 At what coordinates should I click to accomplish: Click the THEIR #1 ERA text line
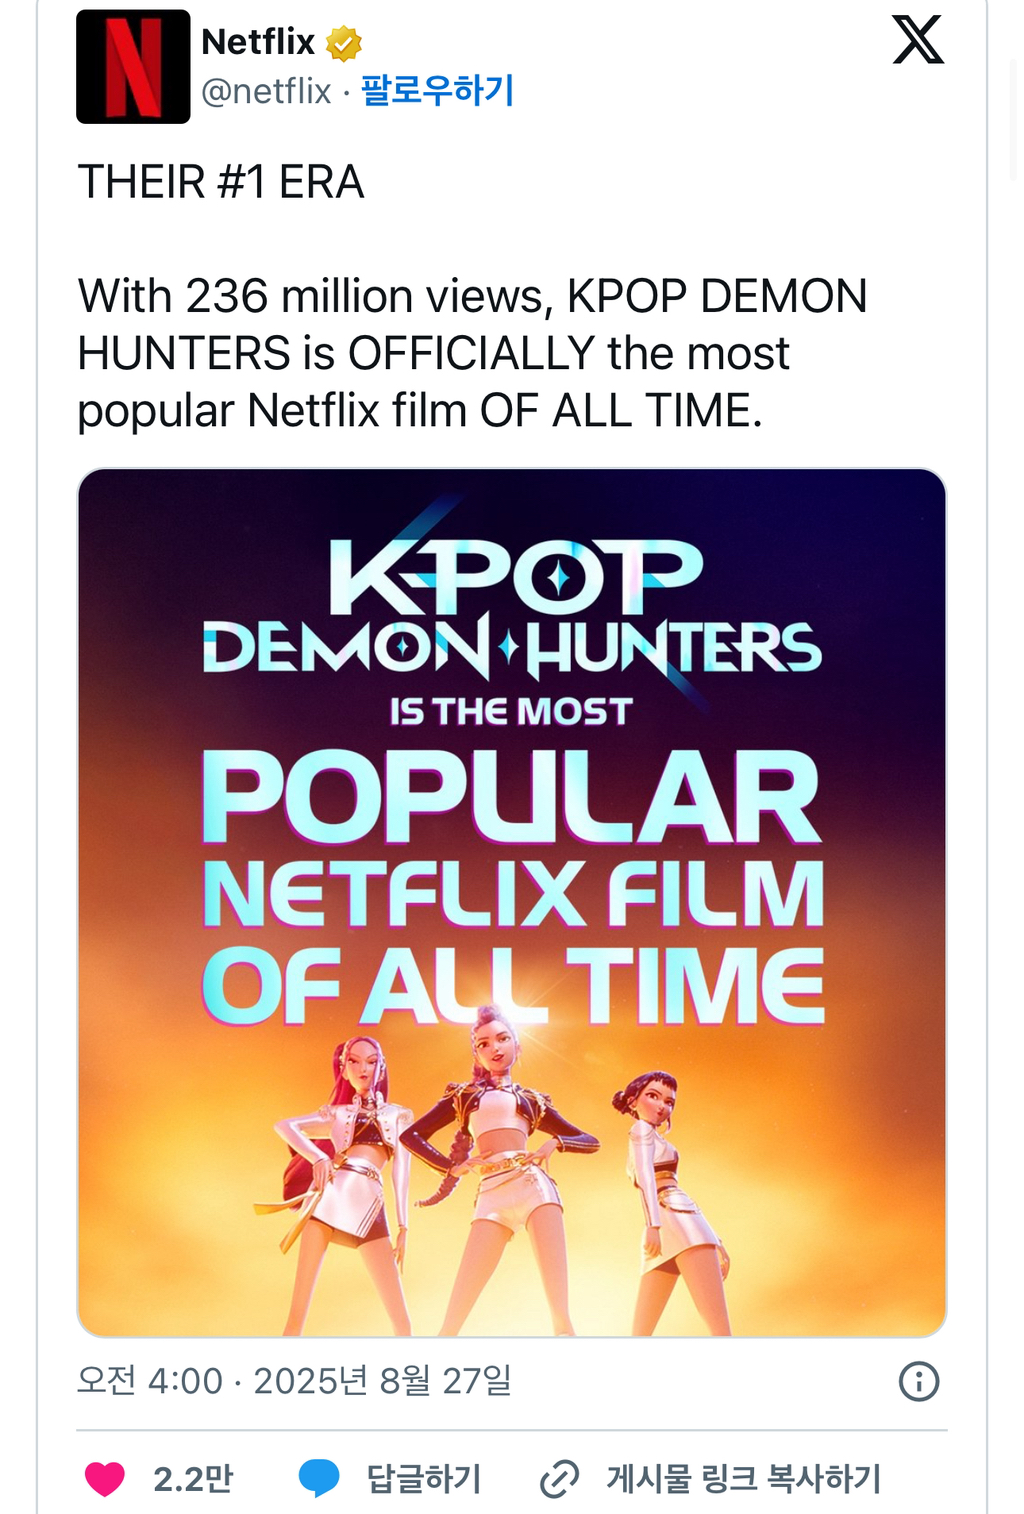coord(221,182)
